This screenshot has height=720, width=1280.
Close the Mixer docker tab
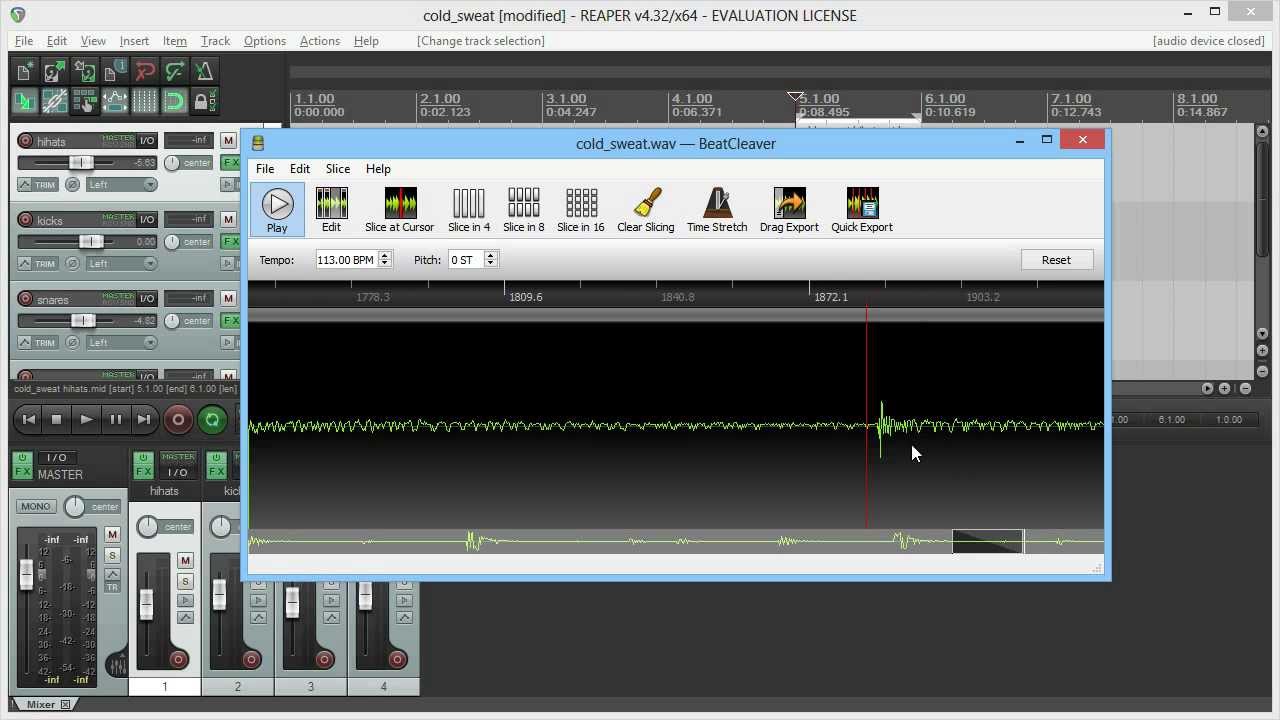(x=65, y=705)
